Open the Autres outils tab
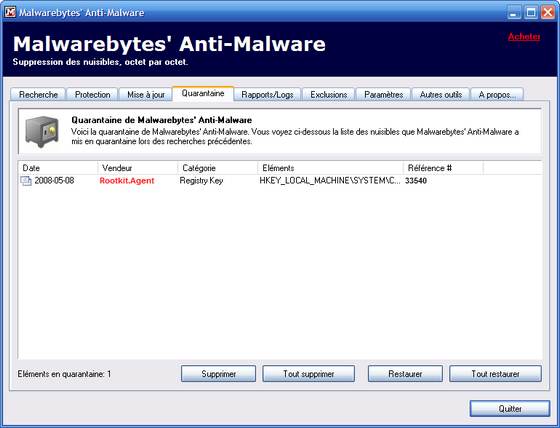The height and width of the screenshot is (428, 560). [441, 95]
